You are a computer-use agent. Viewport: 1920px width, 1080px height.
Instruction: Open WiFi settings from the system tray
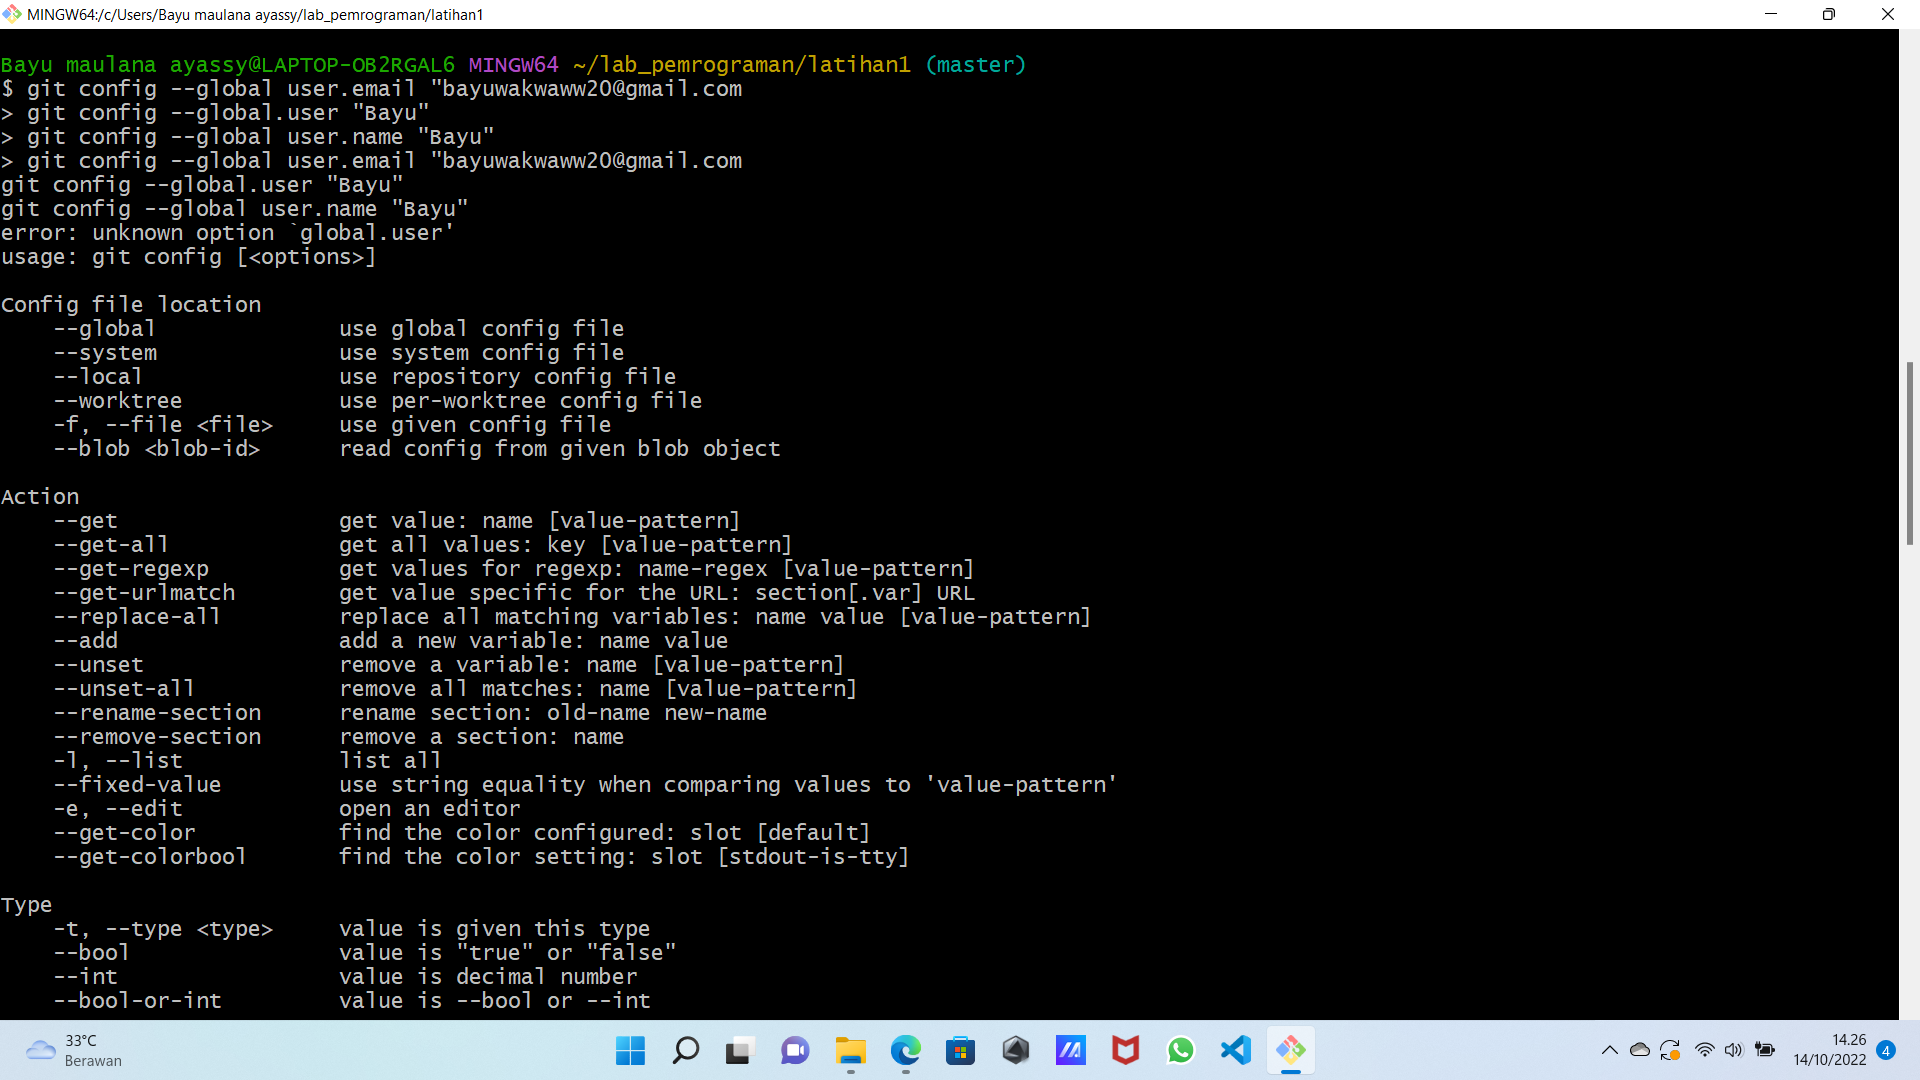[x=1705, y=1050]
